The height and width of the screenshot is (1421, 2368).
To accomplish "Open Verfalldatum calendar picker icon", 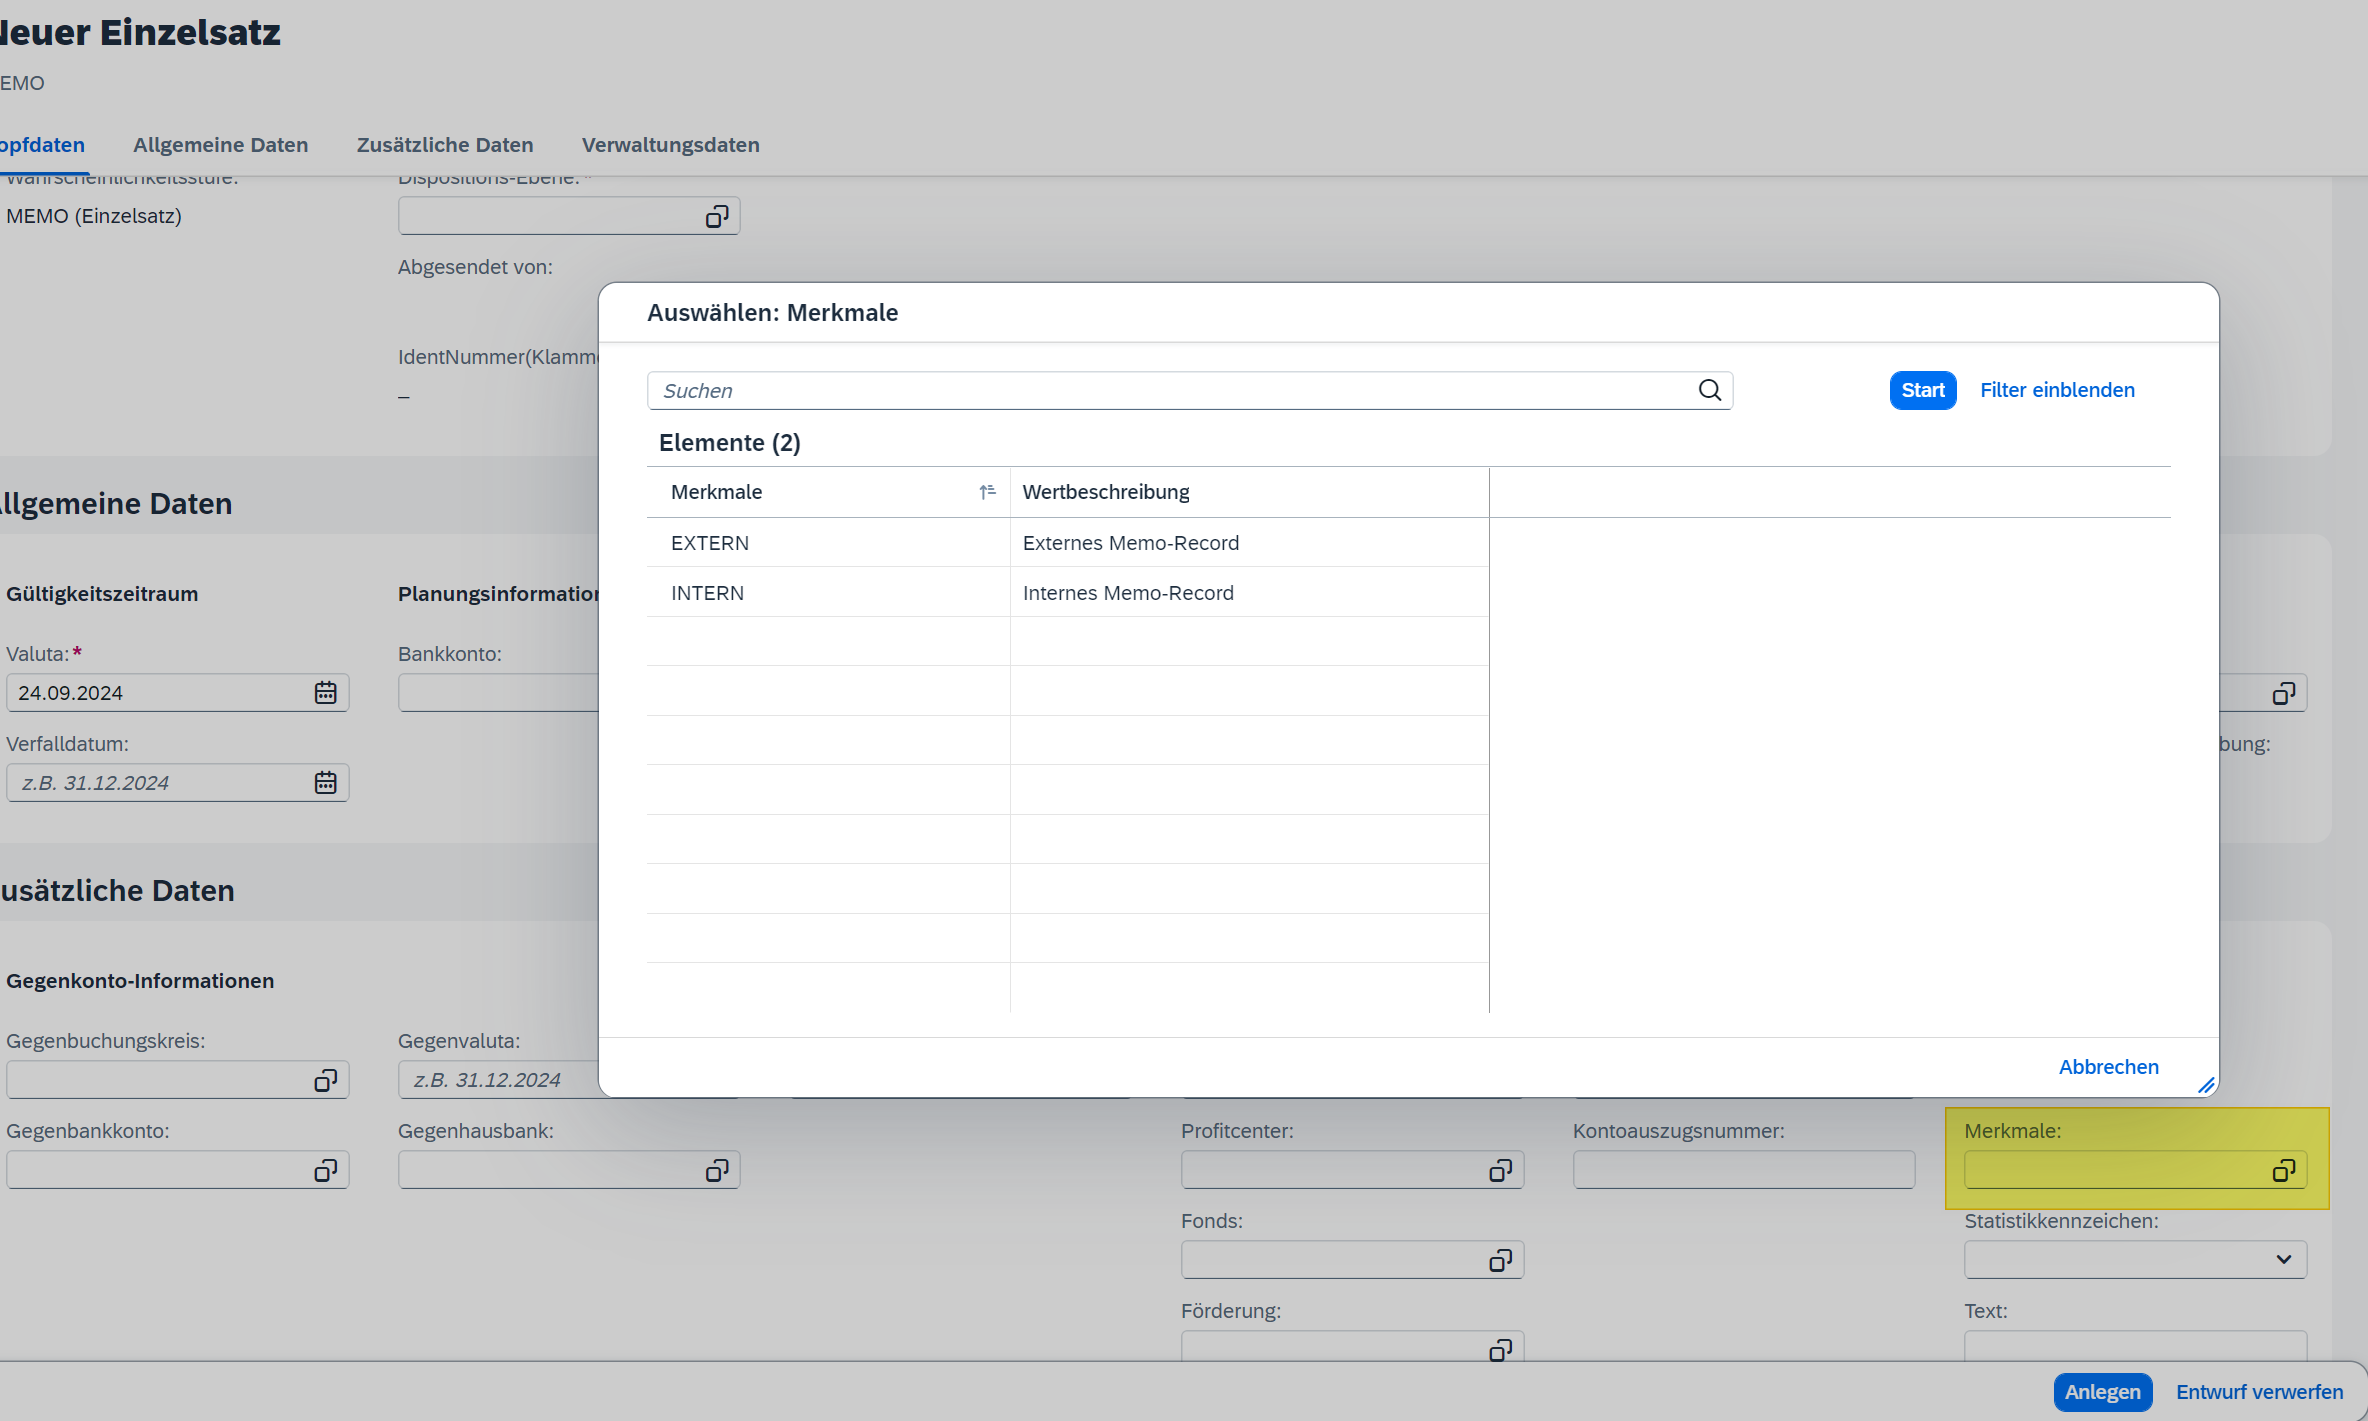I will [325, 782].
